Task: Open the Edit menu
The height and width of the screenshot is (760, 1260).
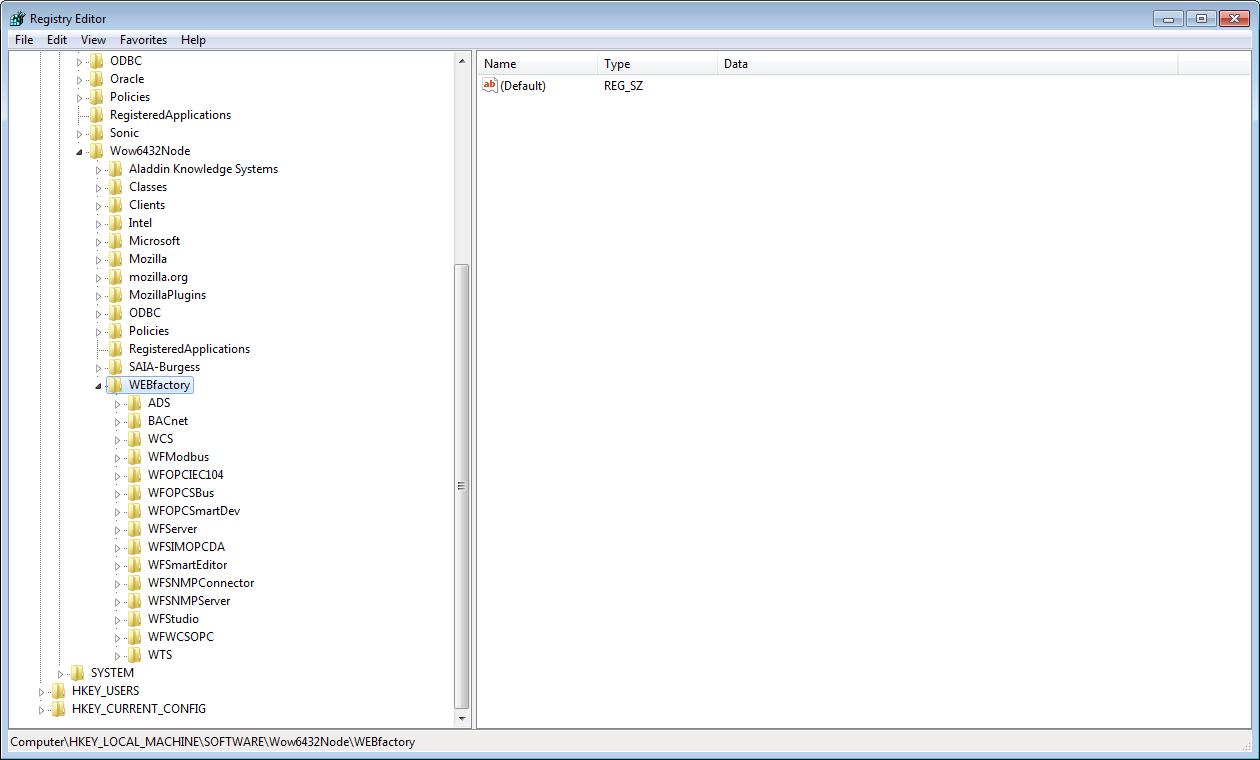Action: coord(57,40)
